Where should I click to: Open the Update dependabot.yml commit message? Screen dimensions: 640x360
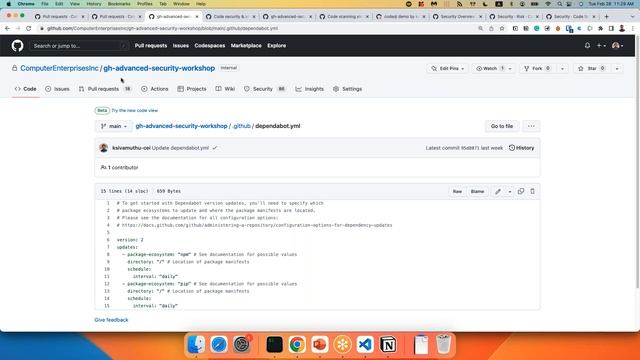(180, 148)
